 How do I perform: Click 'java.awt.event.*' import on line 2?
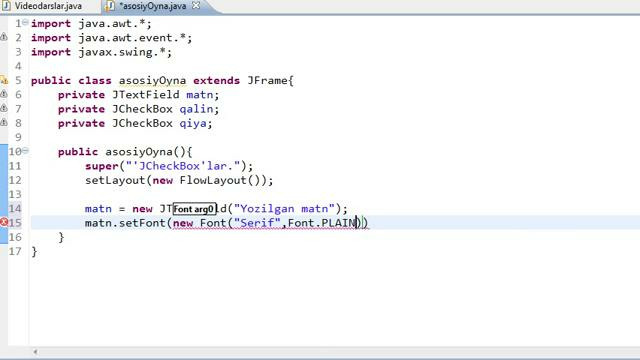tap(132, 38)
